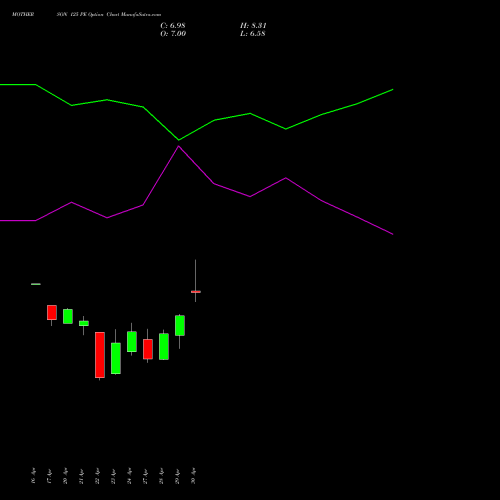Click the red candle on 17 Apr
The image size is (500, 500).
[52, 313]
